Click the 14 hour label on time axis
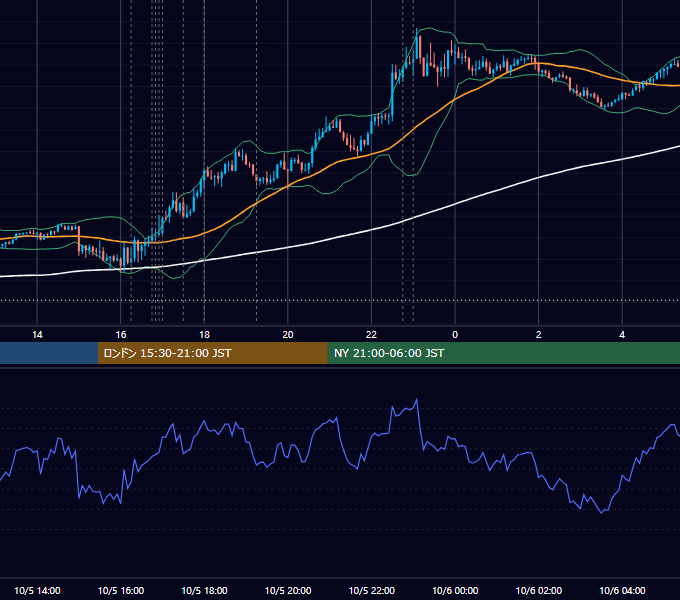This screenshot has width=680, height=600. (x=37, y=335)
